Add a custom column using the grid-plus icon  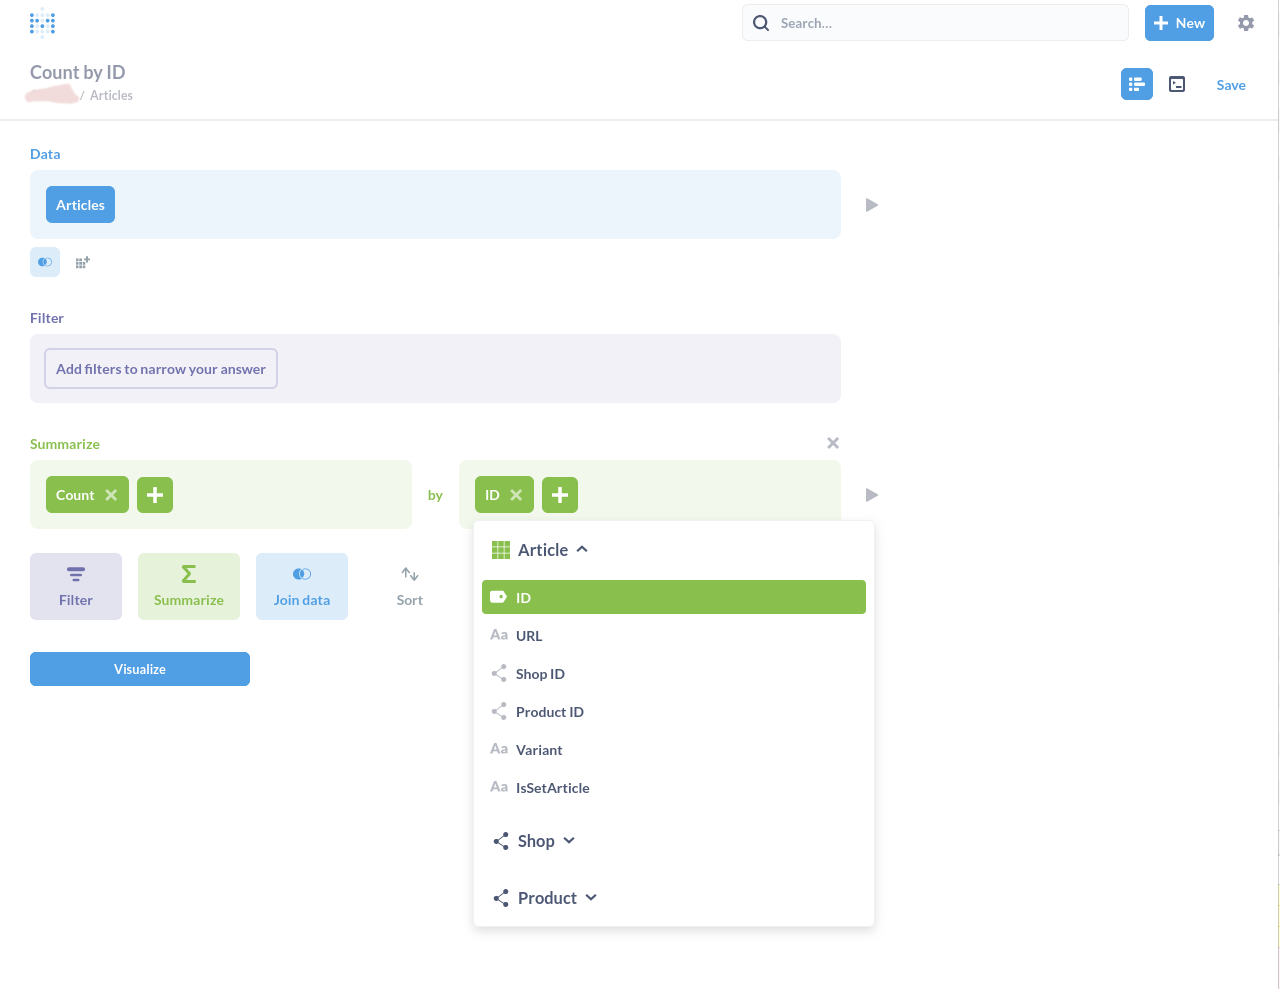coord(82,262)
